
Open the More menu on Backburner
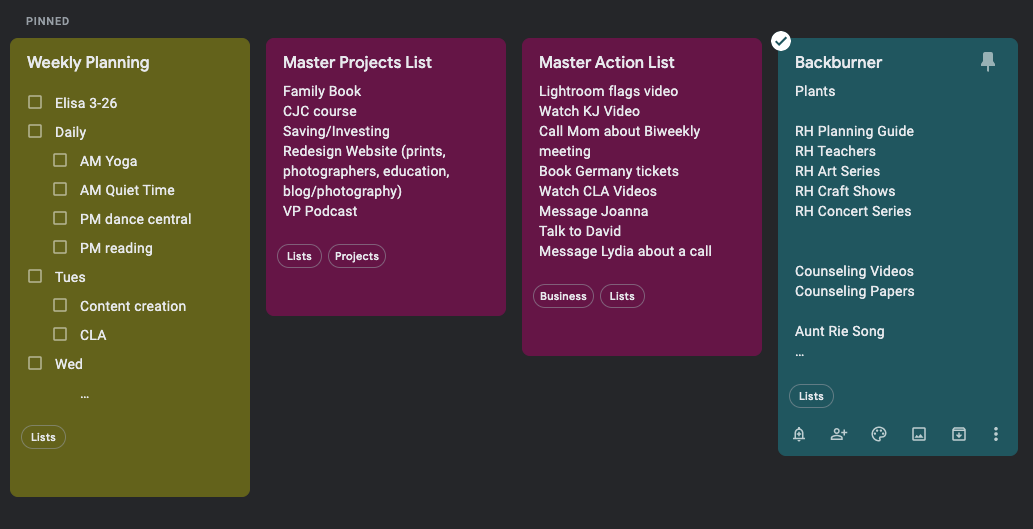click(995, 434)
